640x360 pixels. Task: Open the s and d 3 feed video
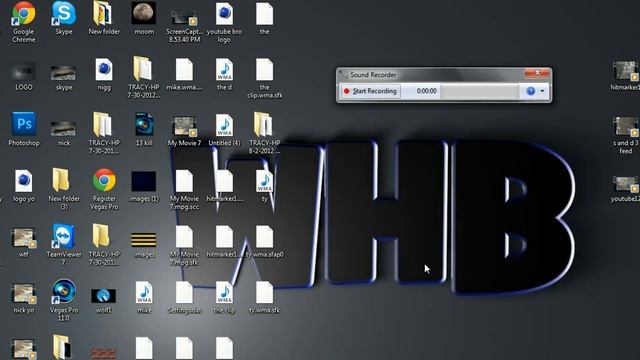click(625, 127)
